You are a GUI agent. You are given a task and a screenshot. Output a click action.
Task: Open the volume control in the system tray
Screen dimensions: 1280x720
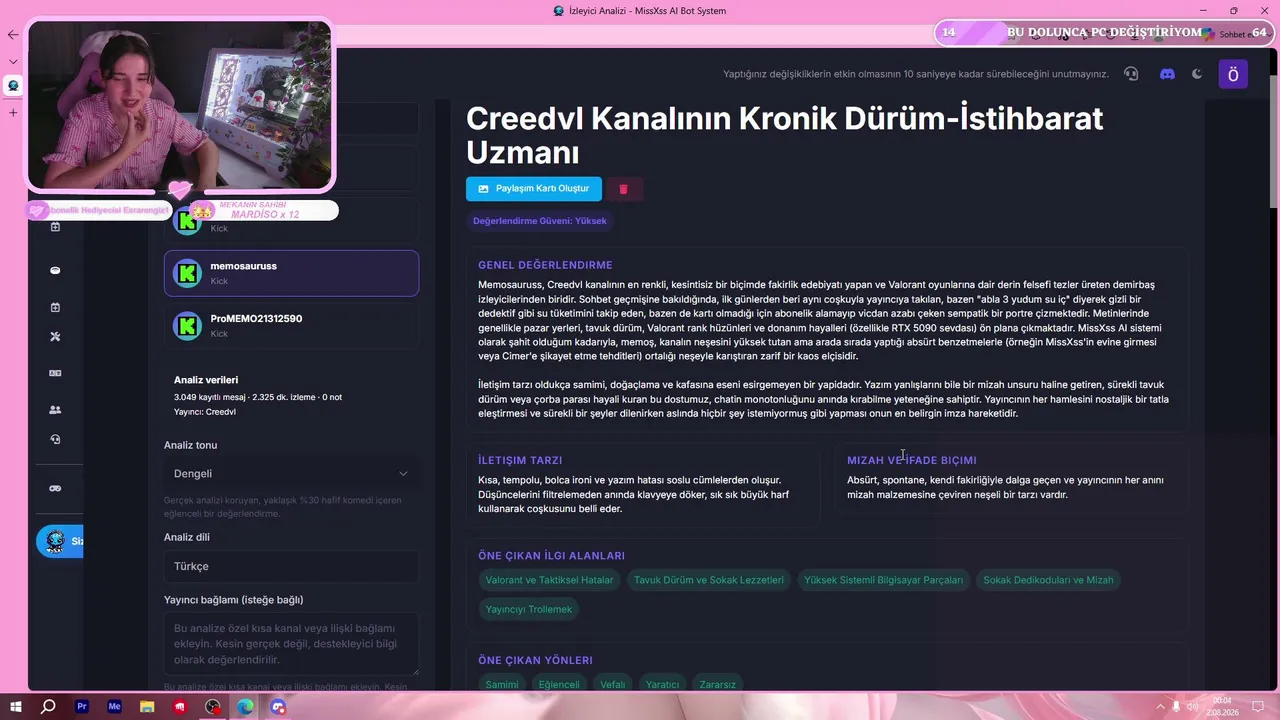tap(1191, 707)
